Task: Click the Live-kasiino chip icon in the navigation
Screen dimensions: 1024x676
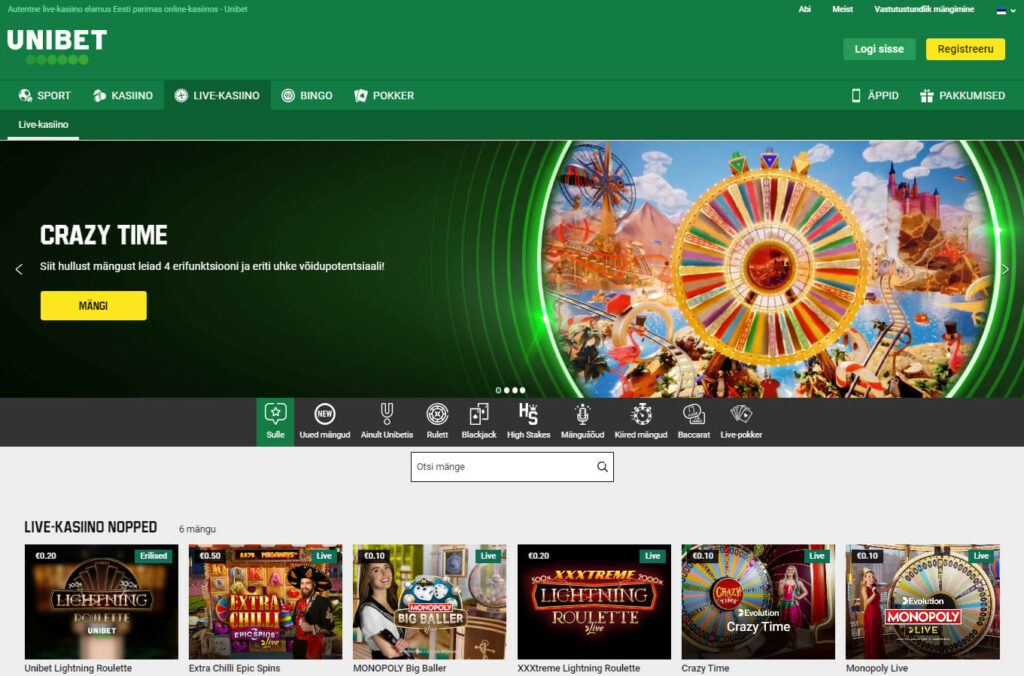Action: [x=181, y=95]
